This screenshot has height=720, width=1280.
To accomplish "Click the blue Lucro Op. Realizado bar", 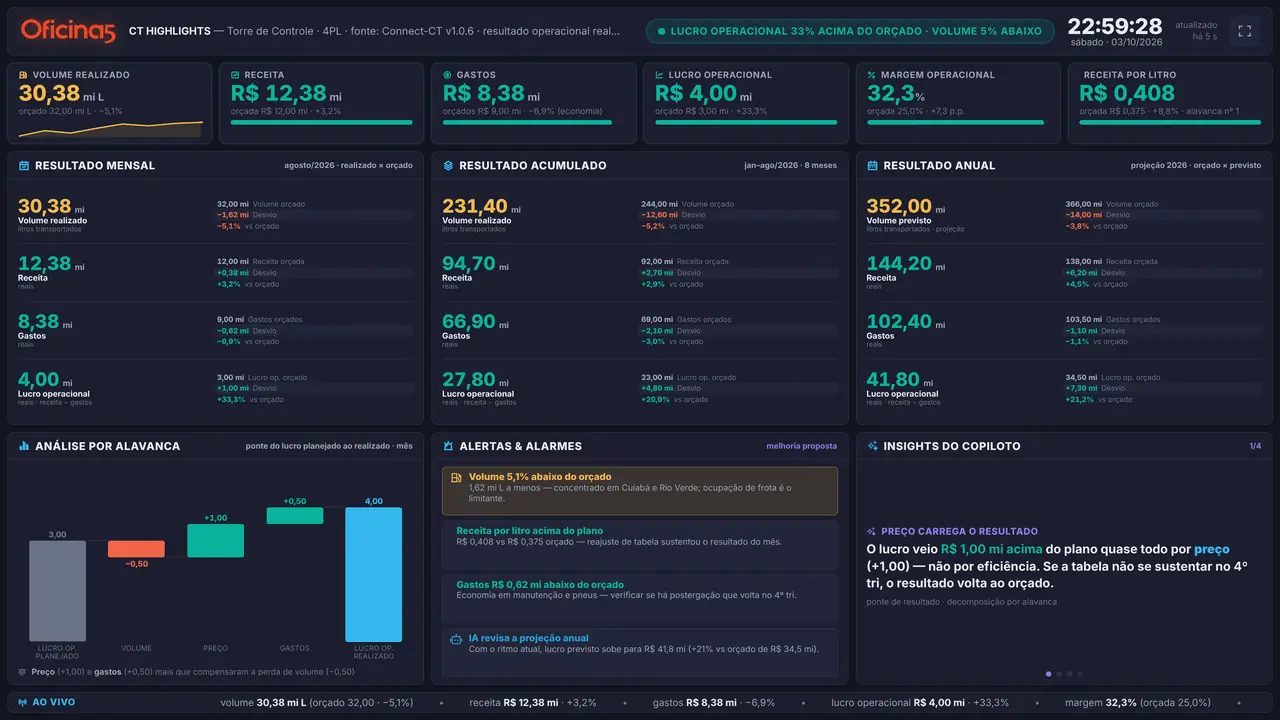I will pos(374,574).
